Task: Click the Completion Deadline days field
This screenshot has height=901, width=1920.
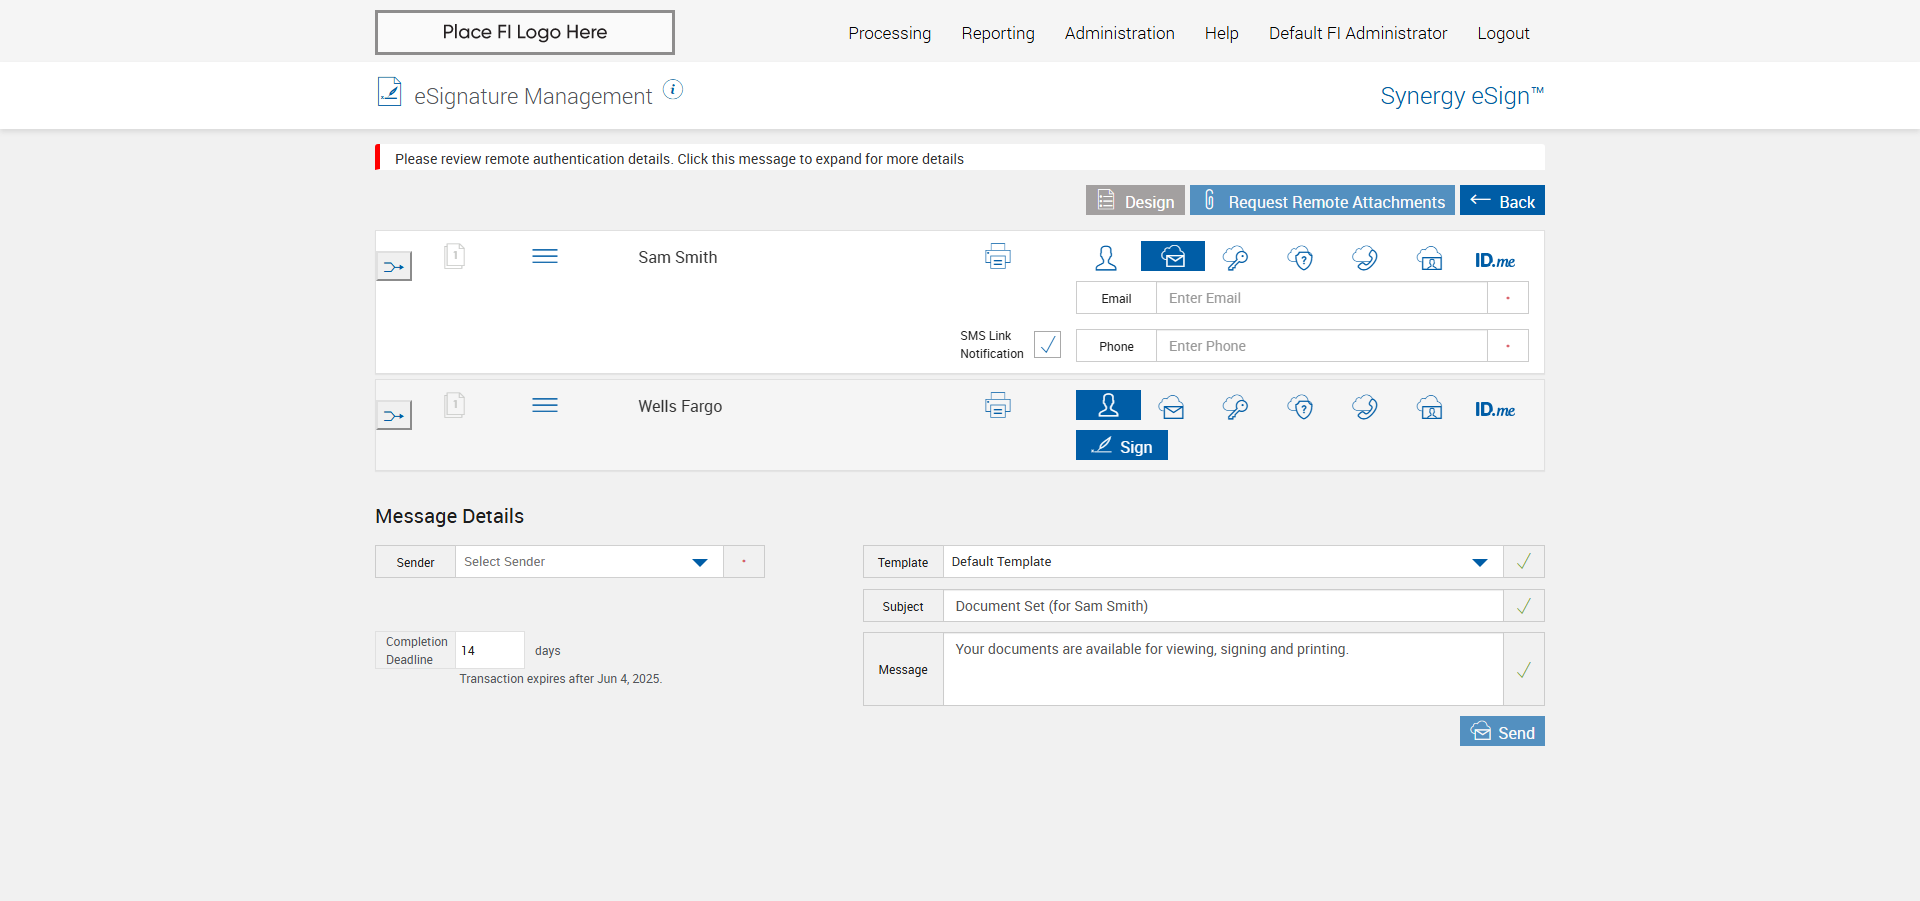Action: point(490,650)
